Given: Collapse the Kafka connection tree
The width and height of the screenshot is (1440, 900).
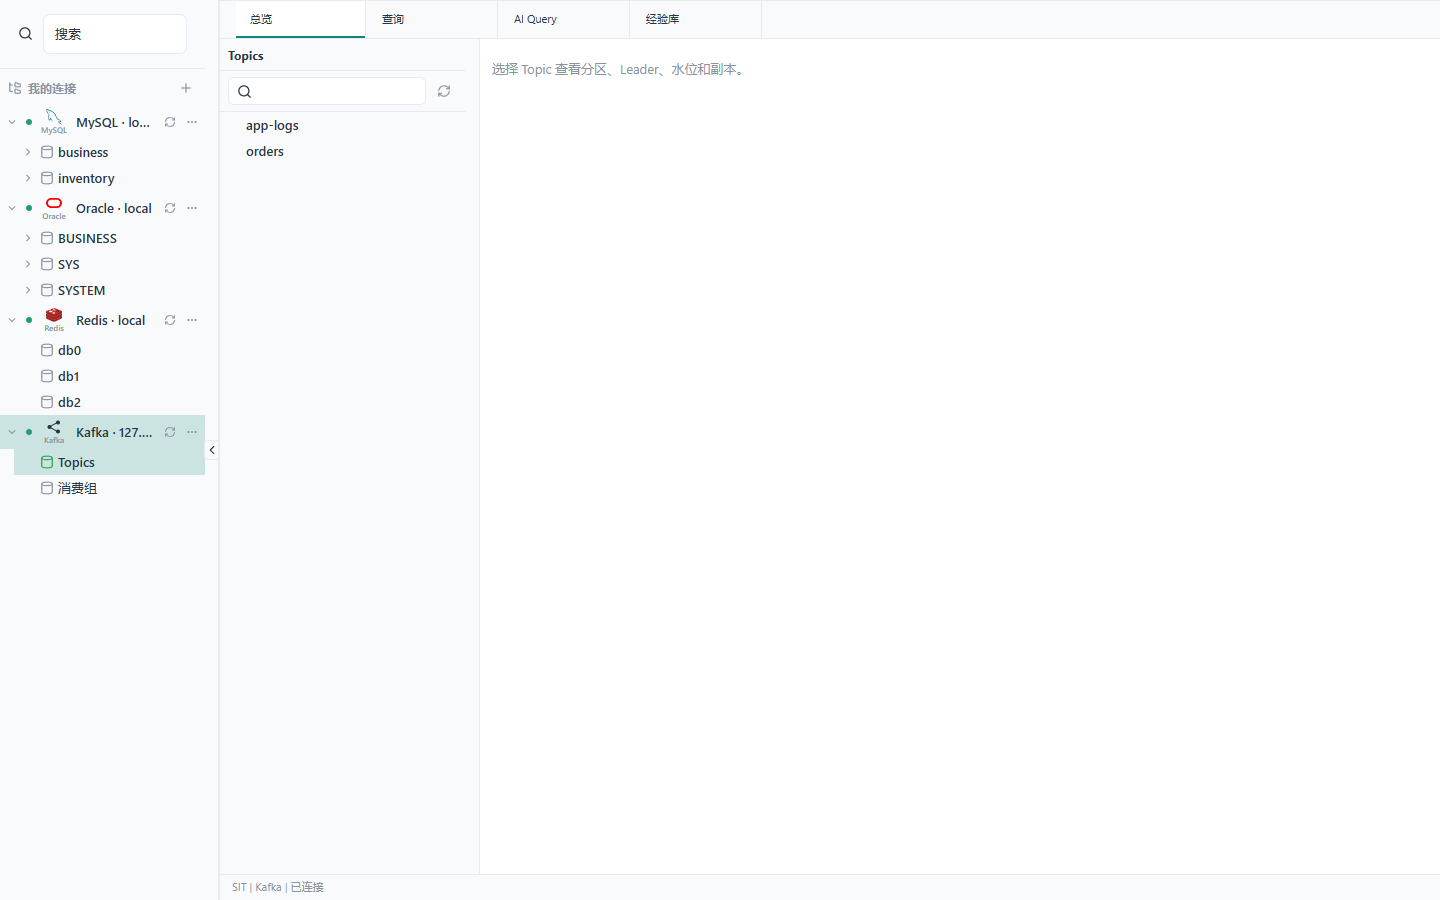Looking at the screenshot, I should pos(12,432).
